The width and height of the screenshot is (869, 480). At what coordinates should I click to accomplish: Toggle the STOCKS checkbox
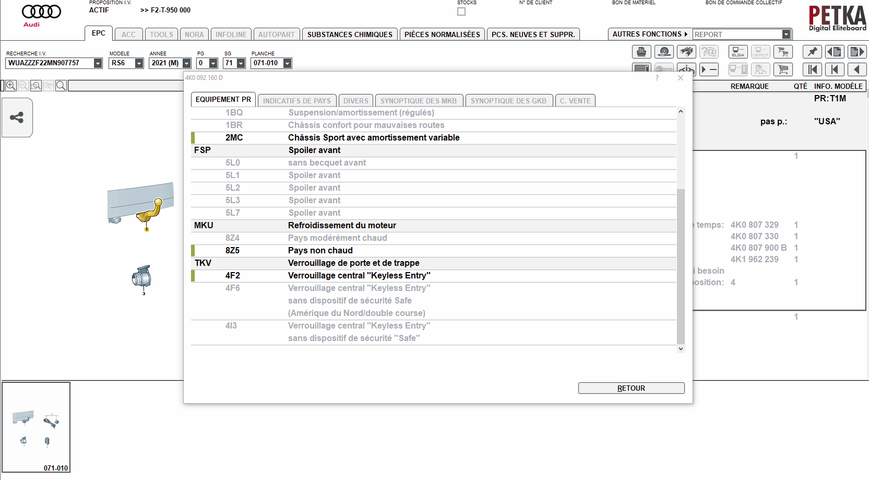461,12
